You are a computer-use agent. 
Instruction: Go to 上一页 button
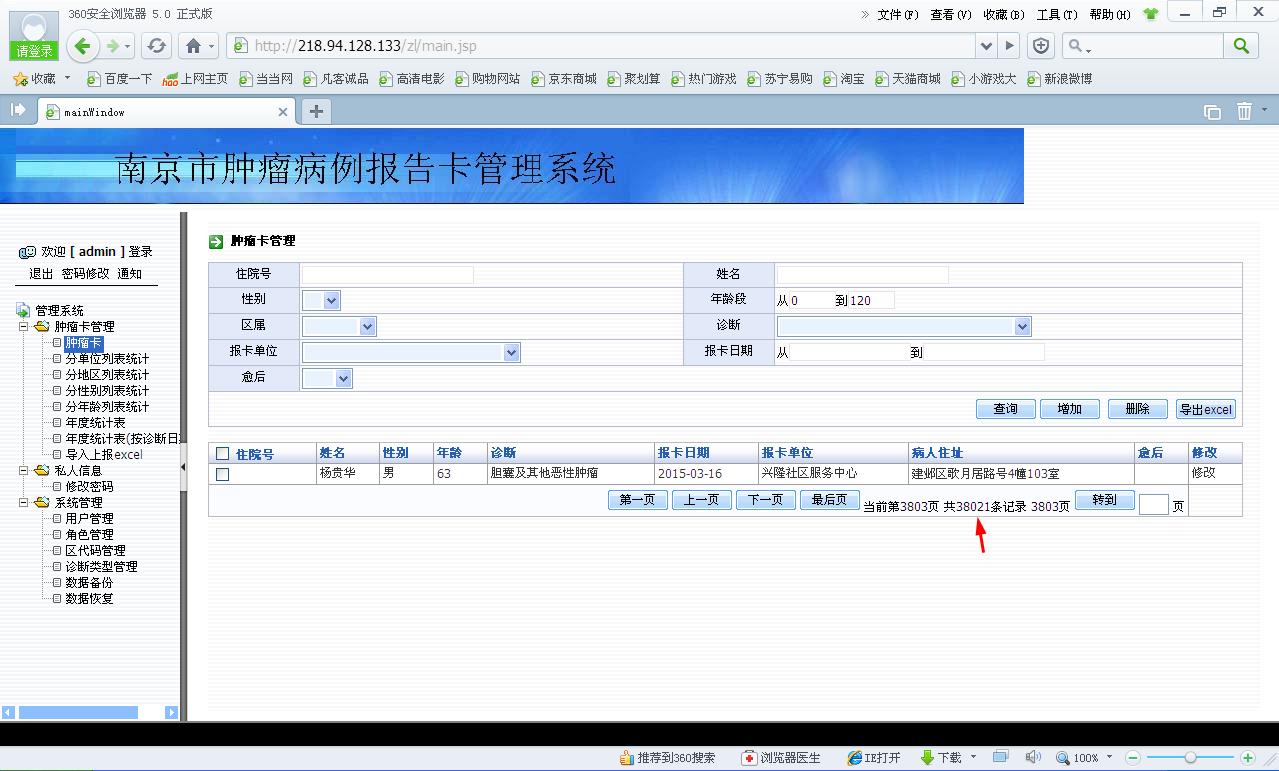point(701,500)
